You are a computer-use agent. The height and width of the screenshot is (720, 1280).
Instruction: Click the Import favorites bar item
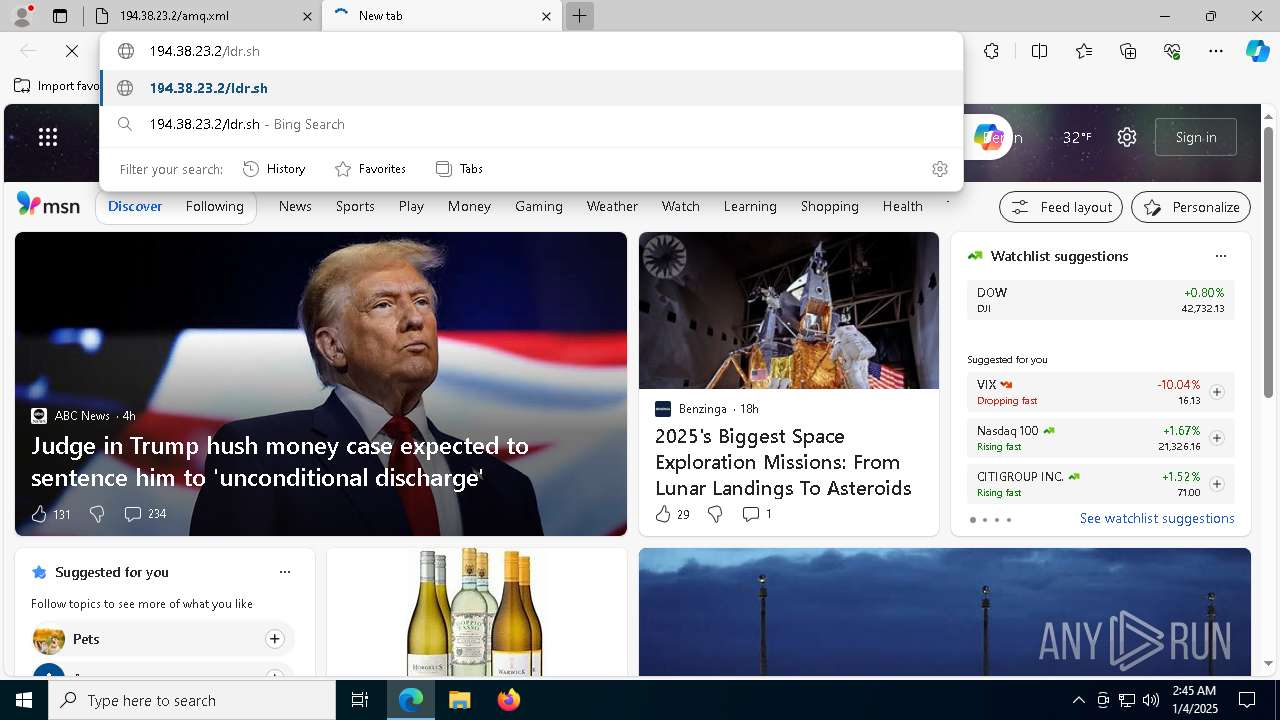[x=58, y=86]
